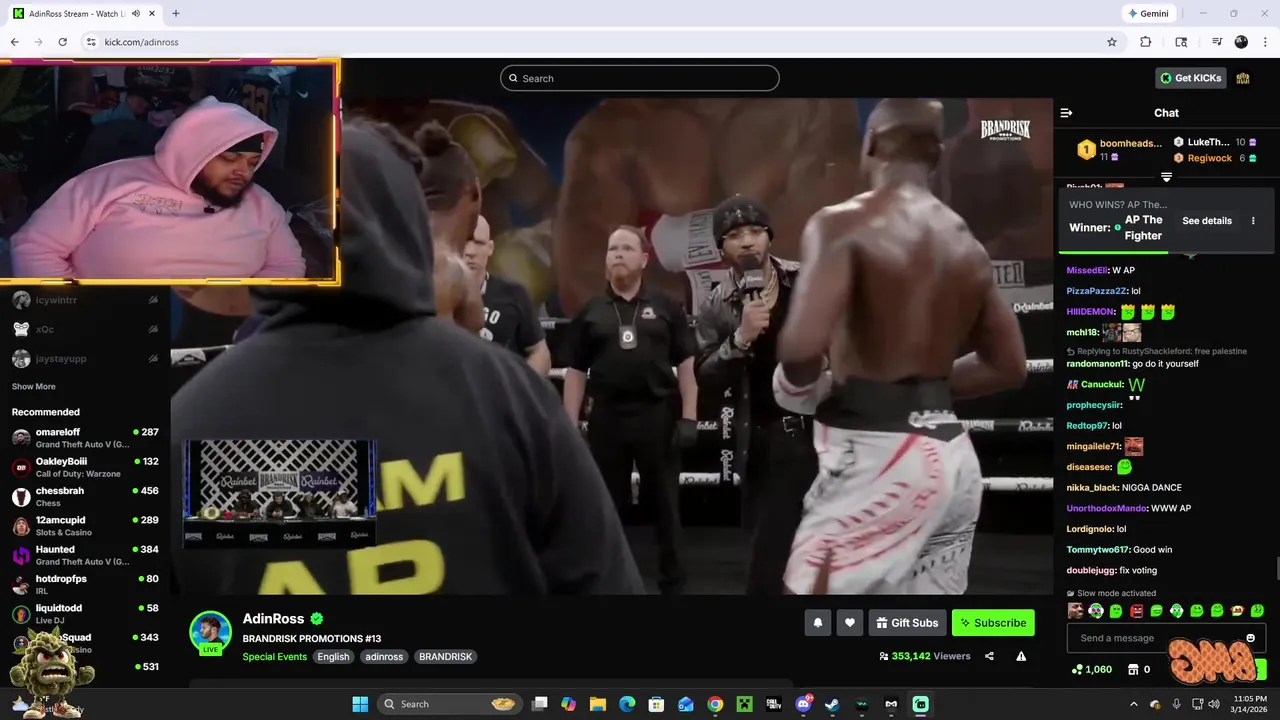Open the channel points balance 1,060
1280x720 pixels.
pos(1091,669)
